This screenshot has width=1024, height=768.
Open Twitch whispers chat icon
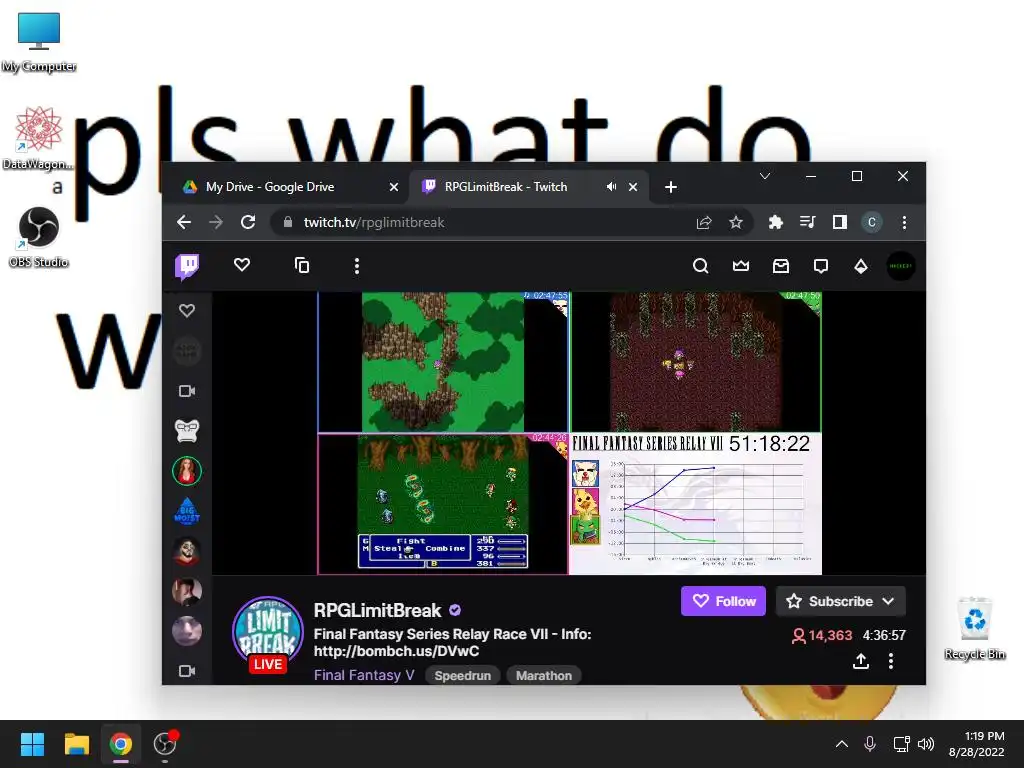point(821,266)
